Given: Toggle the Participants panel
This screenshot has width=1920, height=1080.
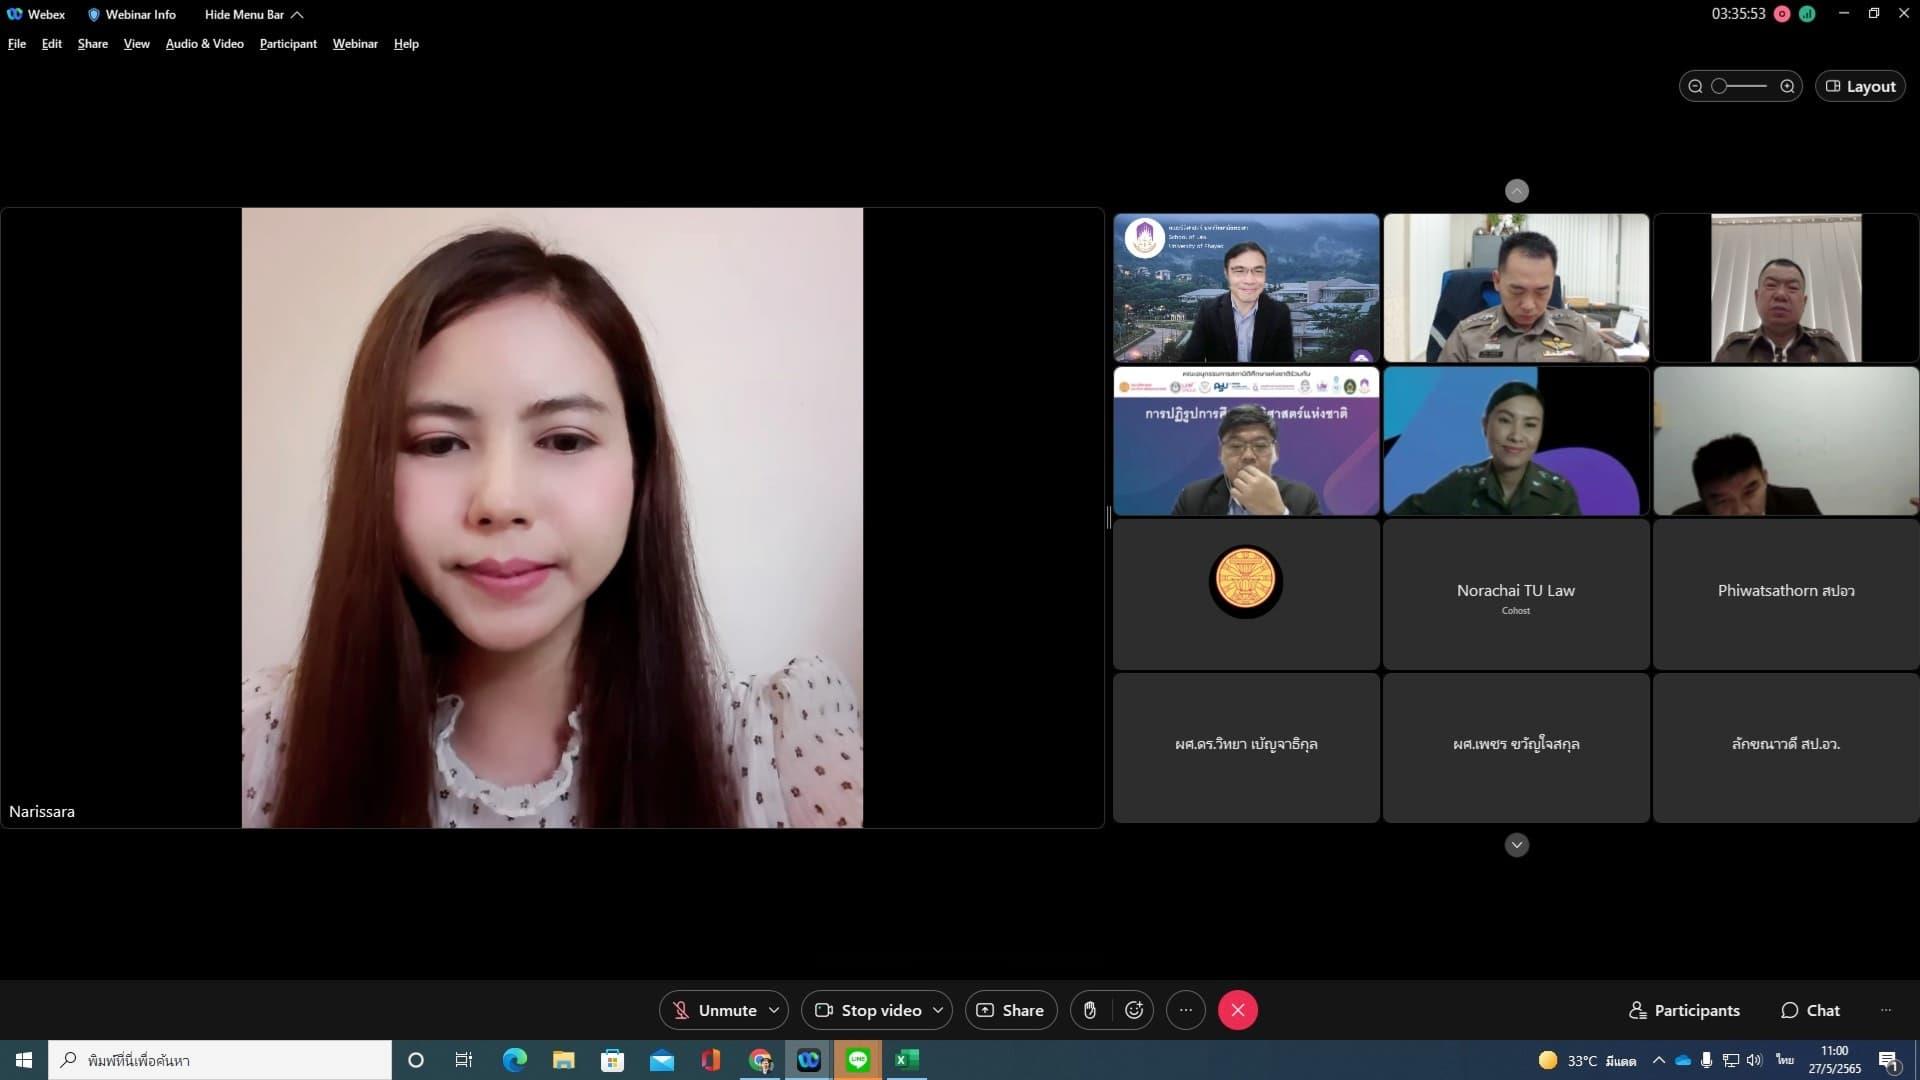Looking at the screenshot, I should point(1684,1010).
